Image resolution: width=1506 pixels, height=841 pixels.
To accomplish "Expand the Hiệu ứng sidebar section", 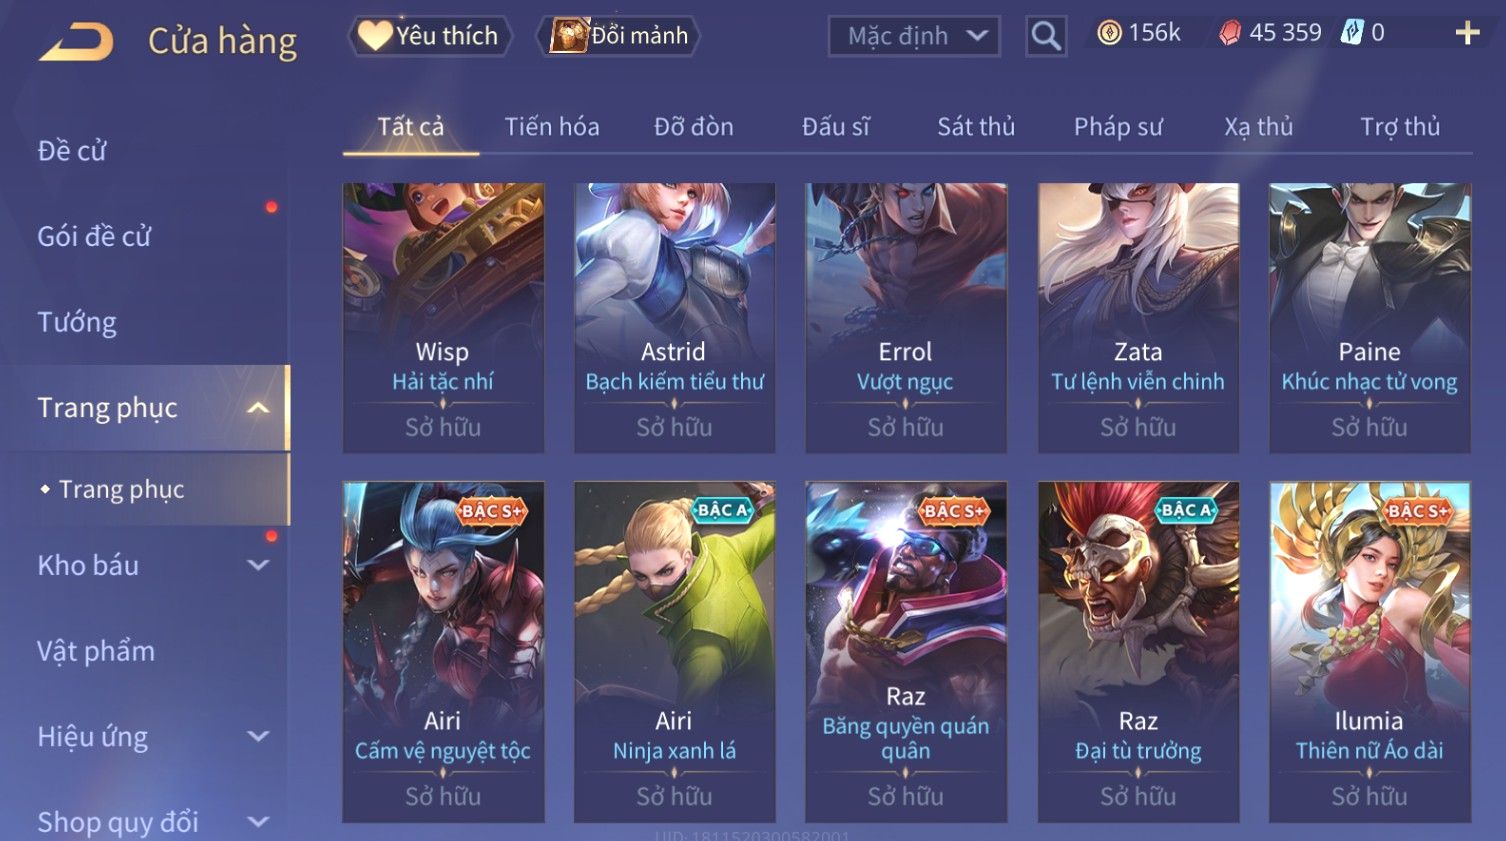I will click(258, 737).
